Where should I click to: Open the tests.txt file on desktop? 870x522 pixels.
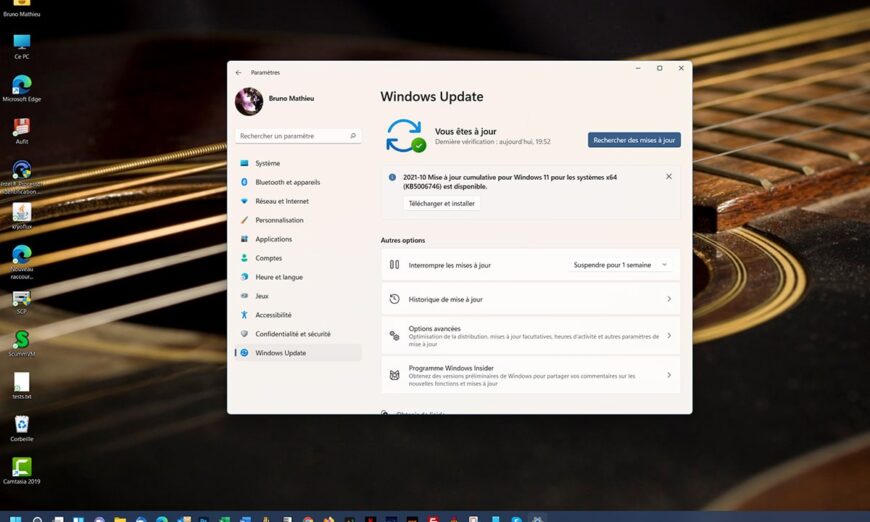[x=21, y=382]
